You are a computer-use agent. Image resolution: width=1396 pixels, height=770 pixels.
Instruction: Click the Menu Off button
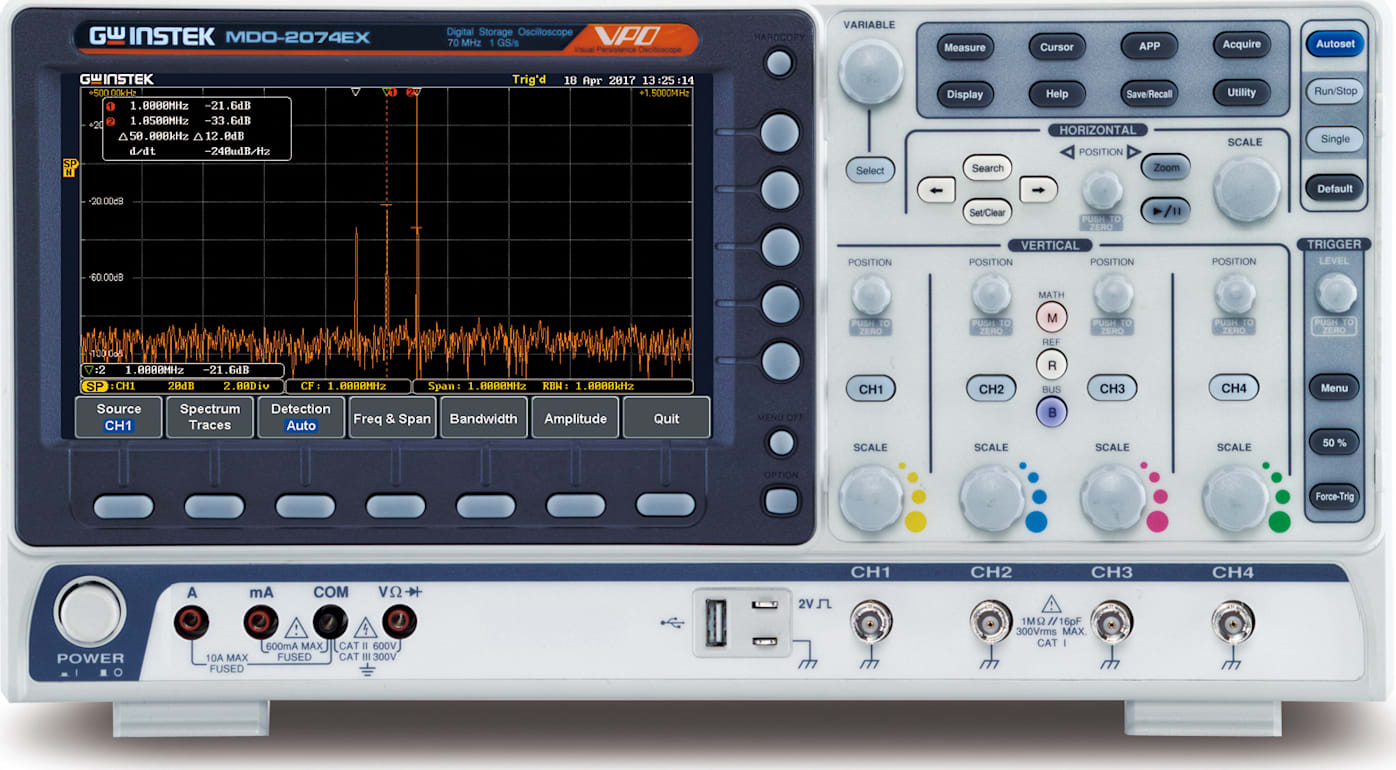pos(781,442)
